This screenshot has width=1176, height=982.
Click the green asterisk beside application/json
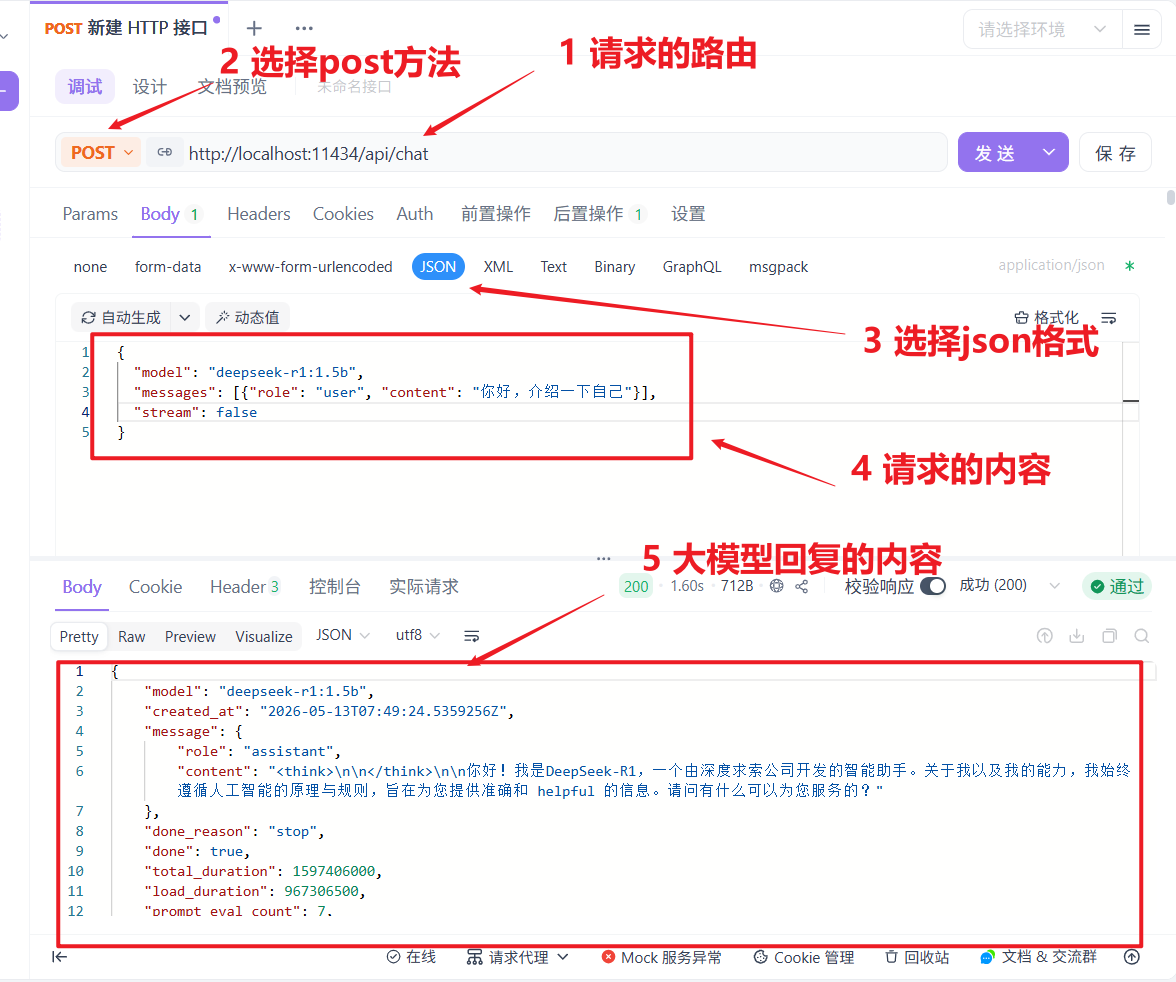click(x=1130, y=266)
